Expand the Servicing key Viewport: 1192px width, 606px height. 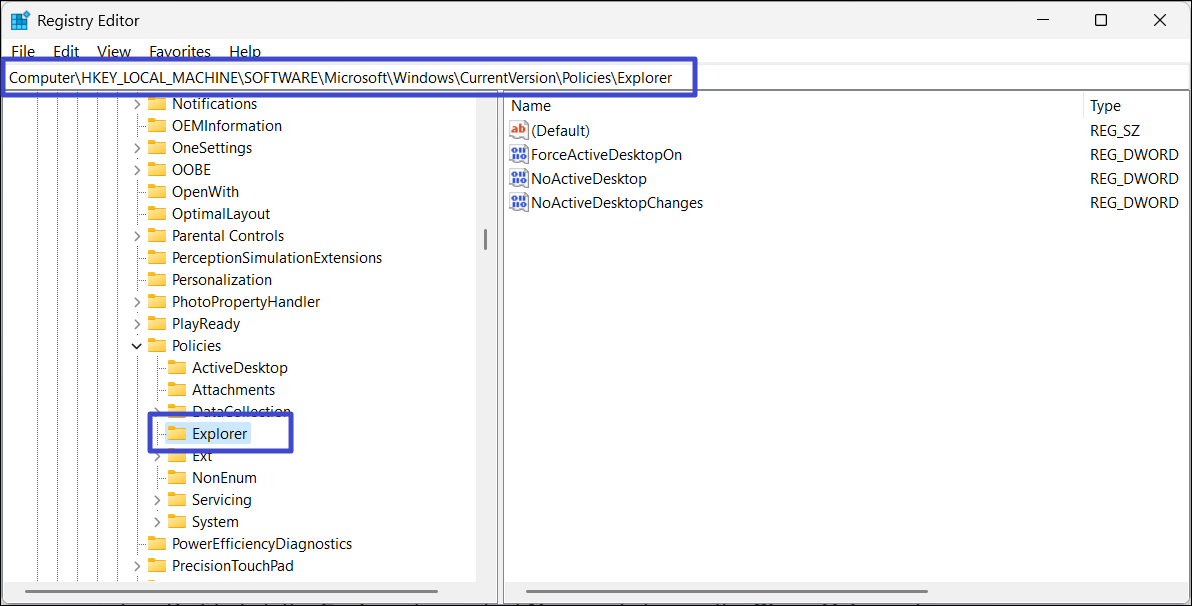157,500
